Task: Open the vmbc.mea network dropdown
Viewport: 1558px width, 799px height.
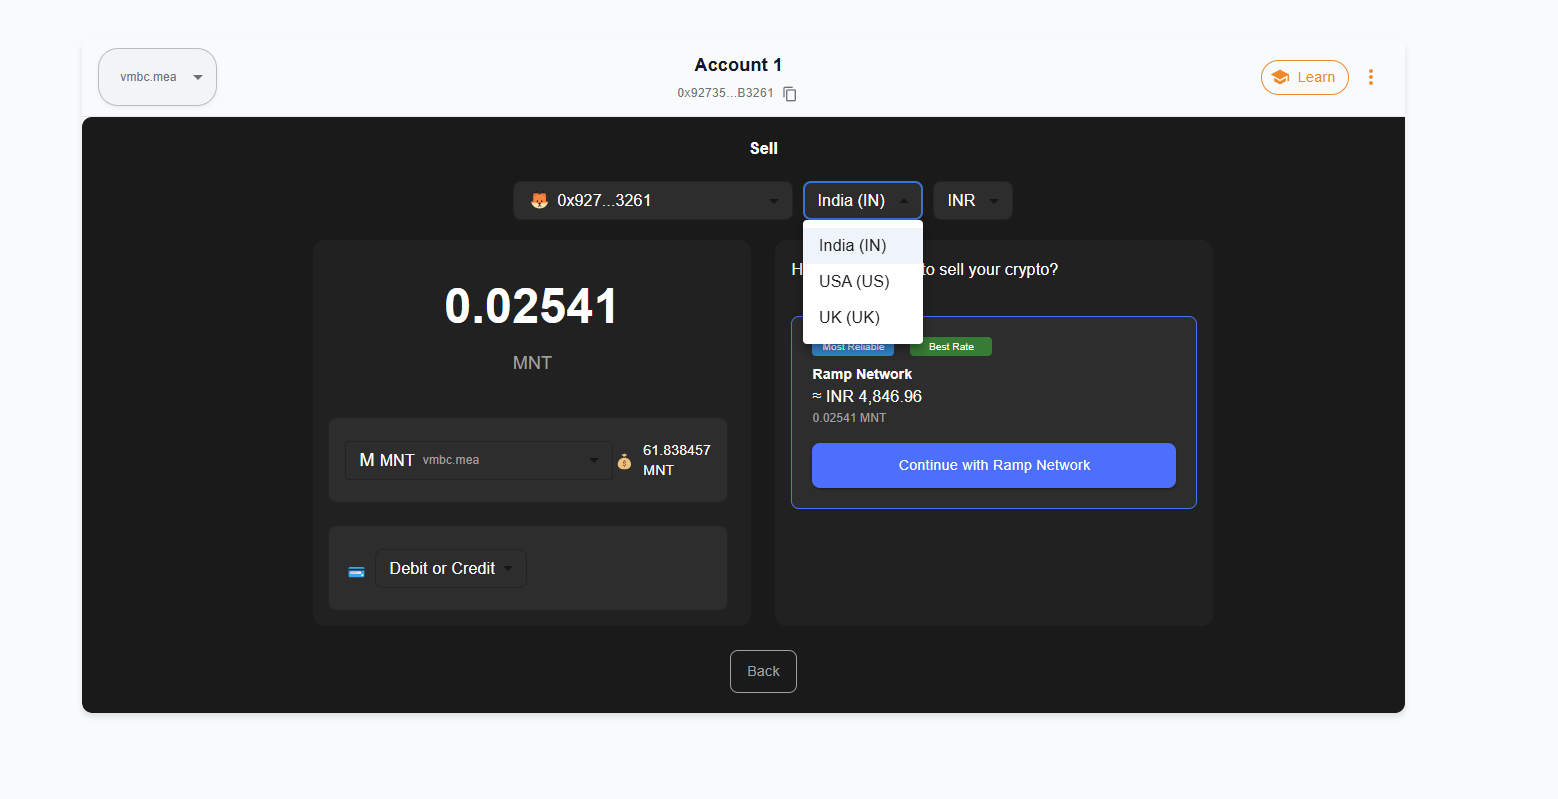Action: [x=158, y=77]
